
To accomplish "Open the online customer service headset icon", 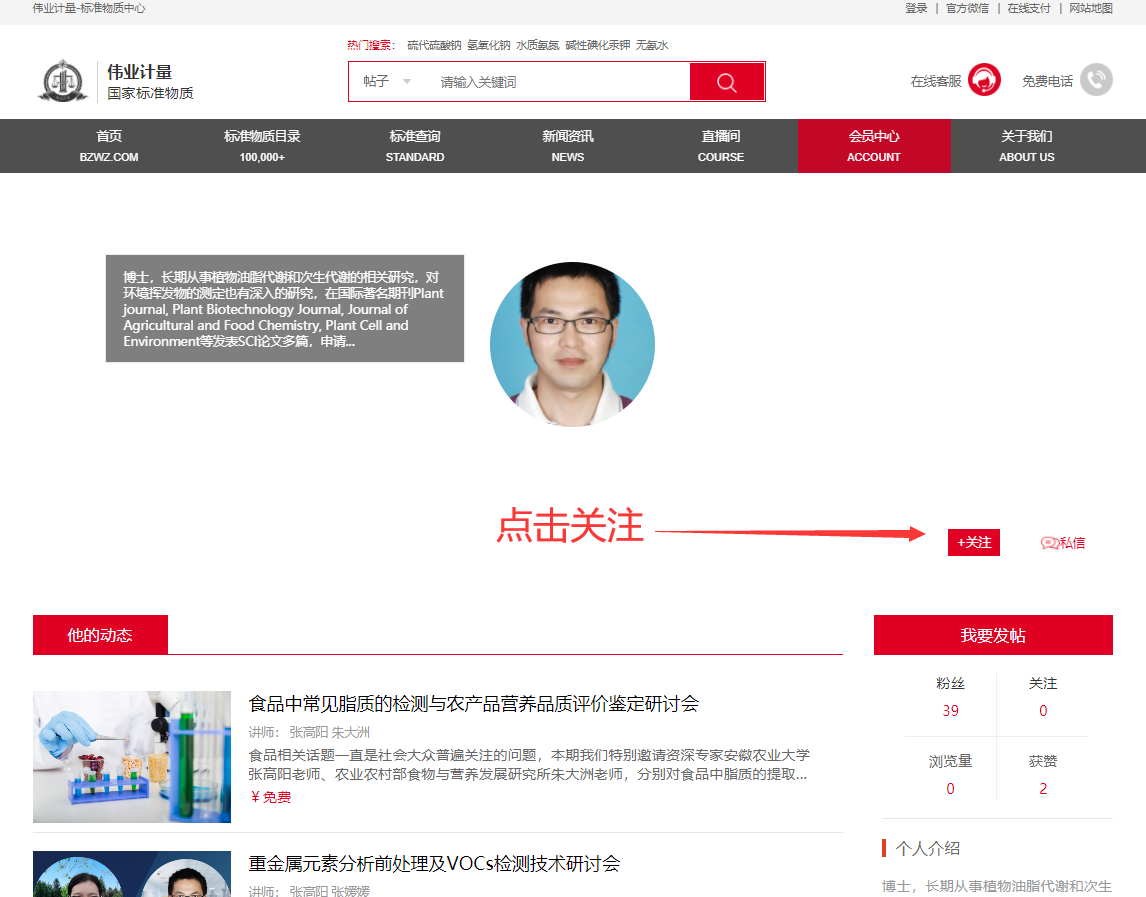I will click(x=984, y=80).
